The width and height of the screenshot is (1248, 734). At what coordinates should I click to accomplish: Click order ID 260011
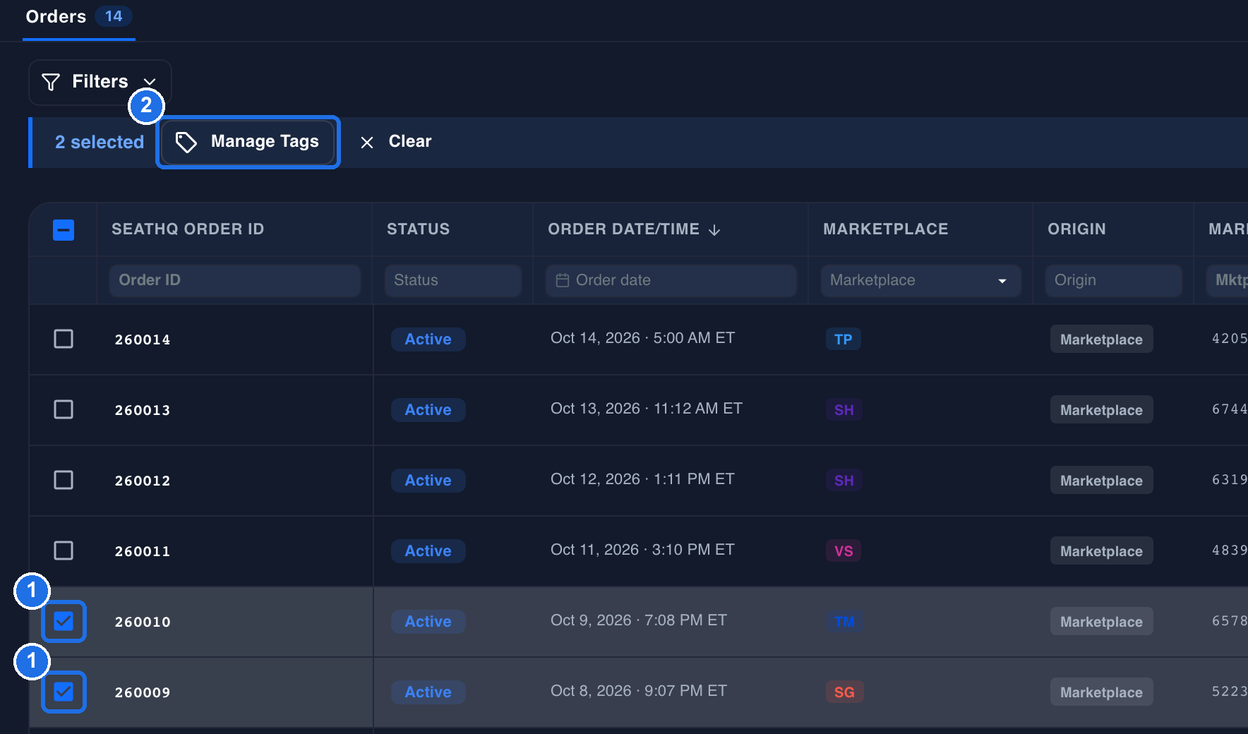point(143,551)
